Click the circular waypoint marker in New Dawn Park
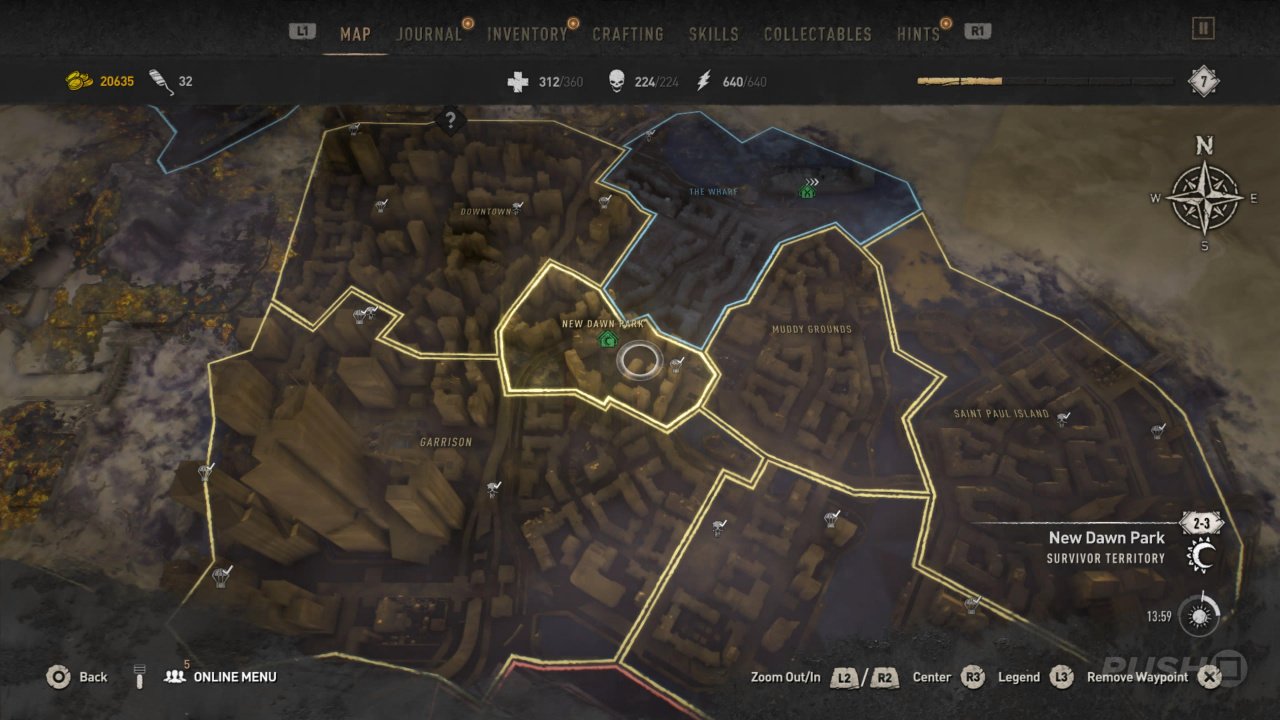This screenshot has width=1280, height=720. point(639,361)
